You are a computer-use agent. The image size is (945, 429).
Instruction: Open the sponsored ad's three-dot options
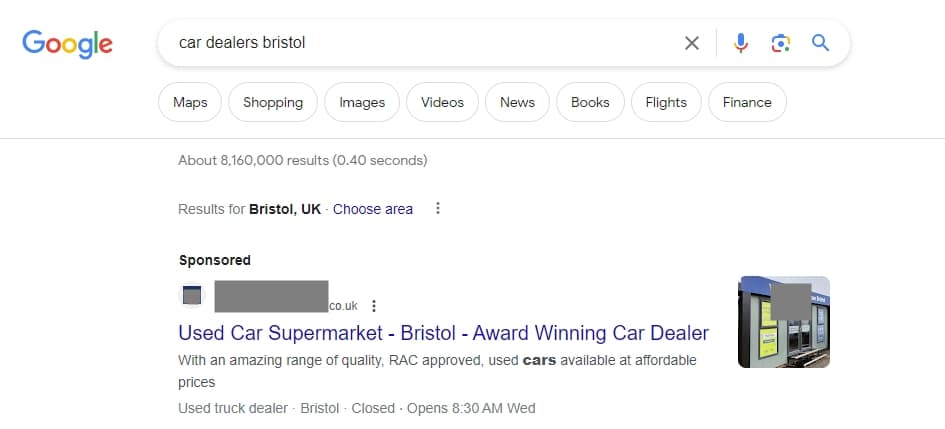[x=374, y=306]
